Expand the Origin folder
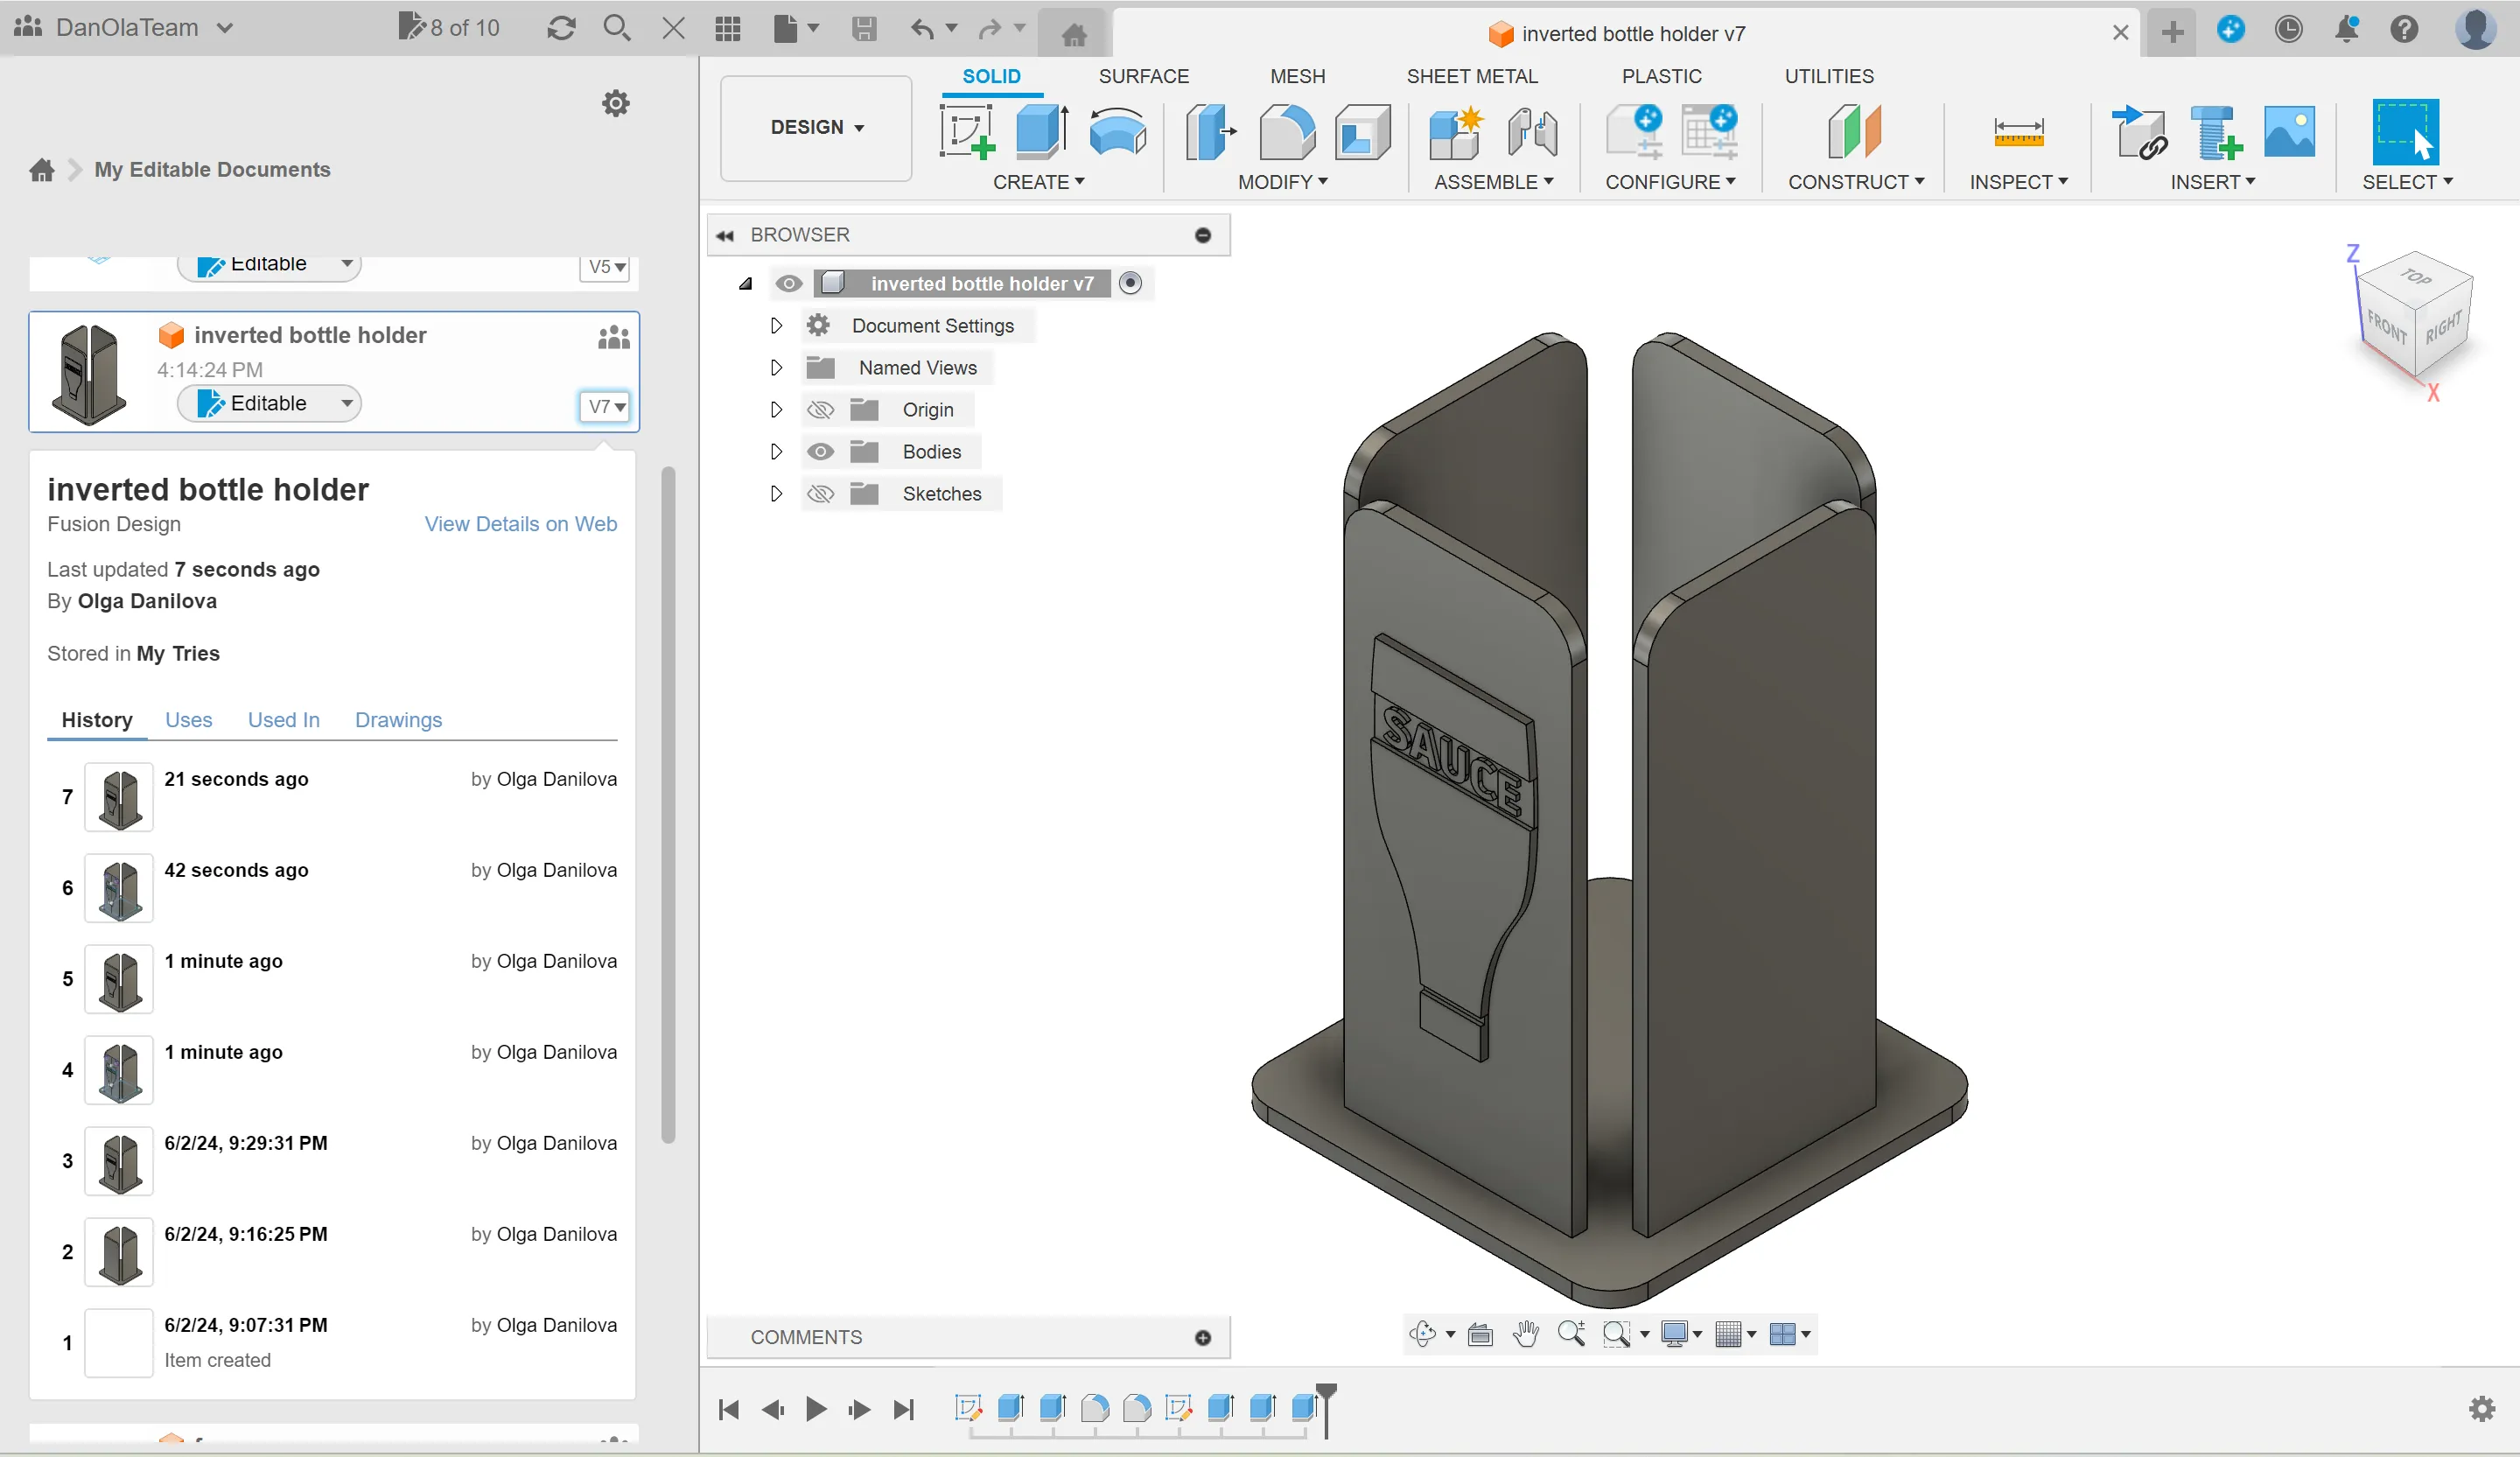The width and height of the screenshot is (2520, 1457). pos(776,410)
